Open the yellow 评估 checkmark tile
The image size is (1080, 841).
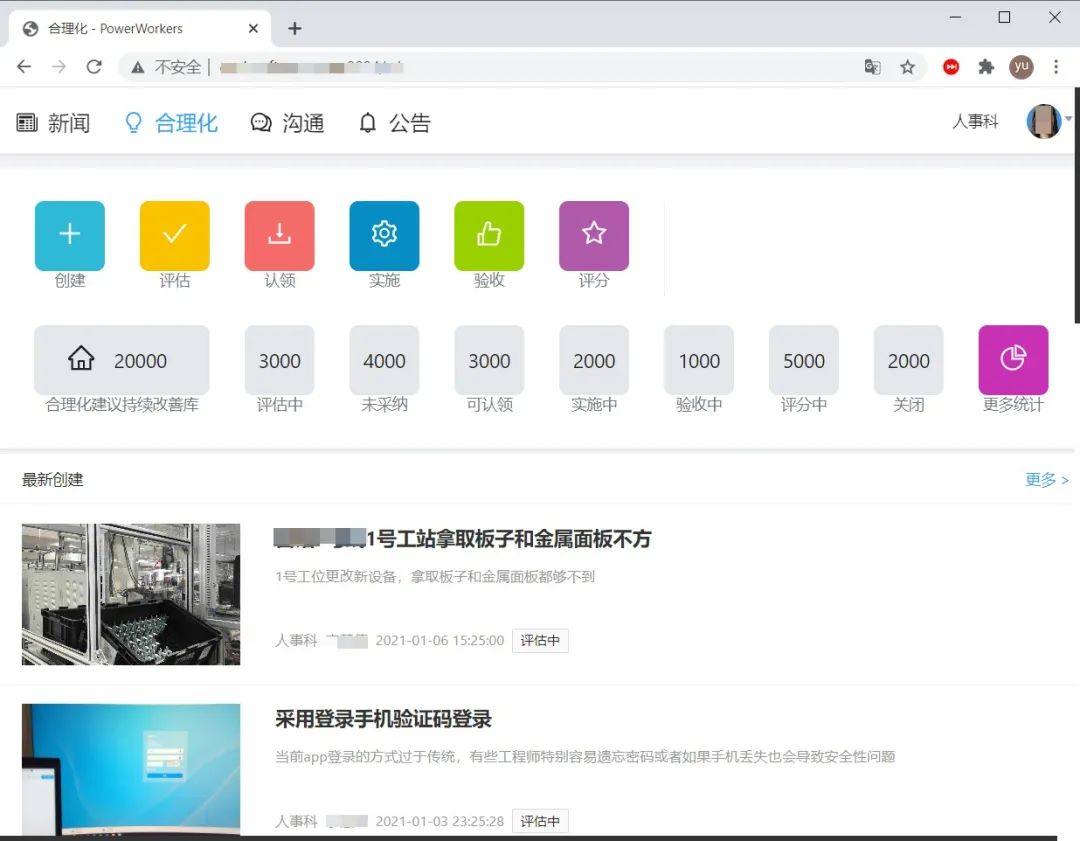pyautogui.click(x=174, y=236)
